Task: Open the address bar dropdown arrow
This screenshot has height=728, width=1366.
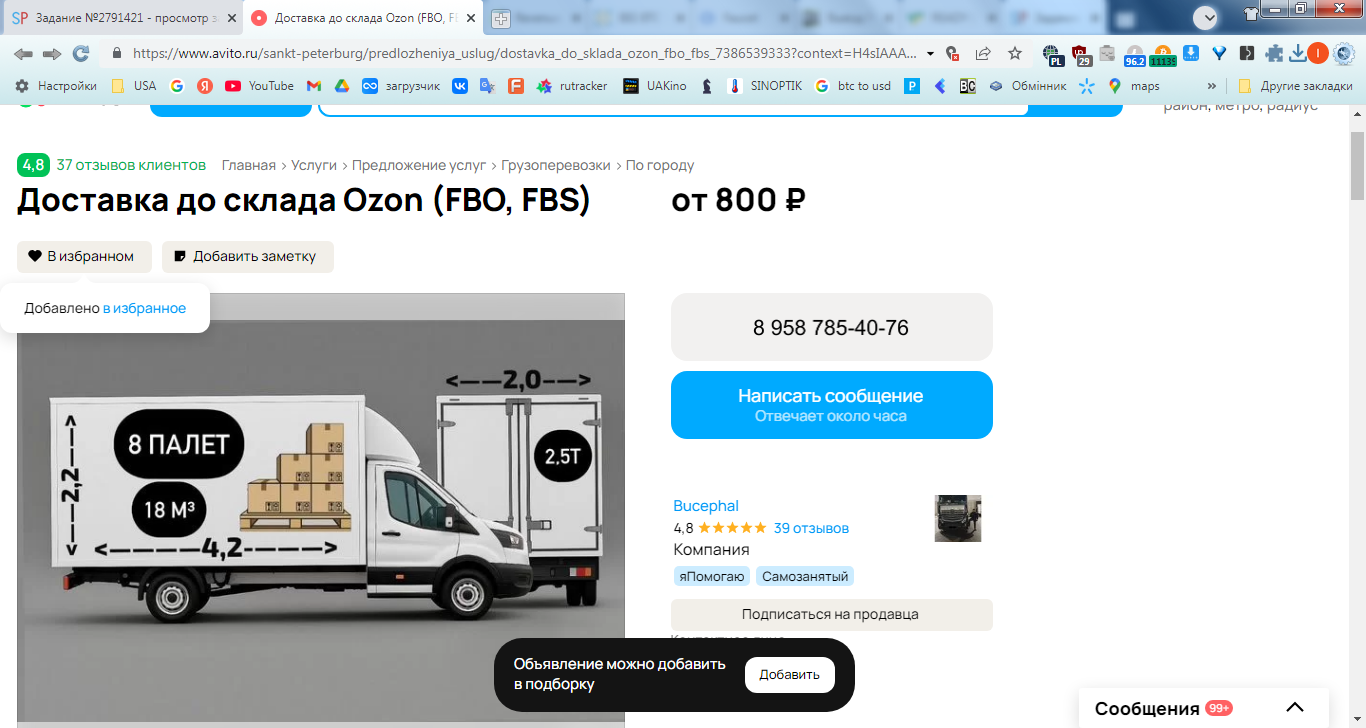Action: (931, 54)
